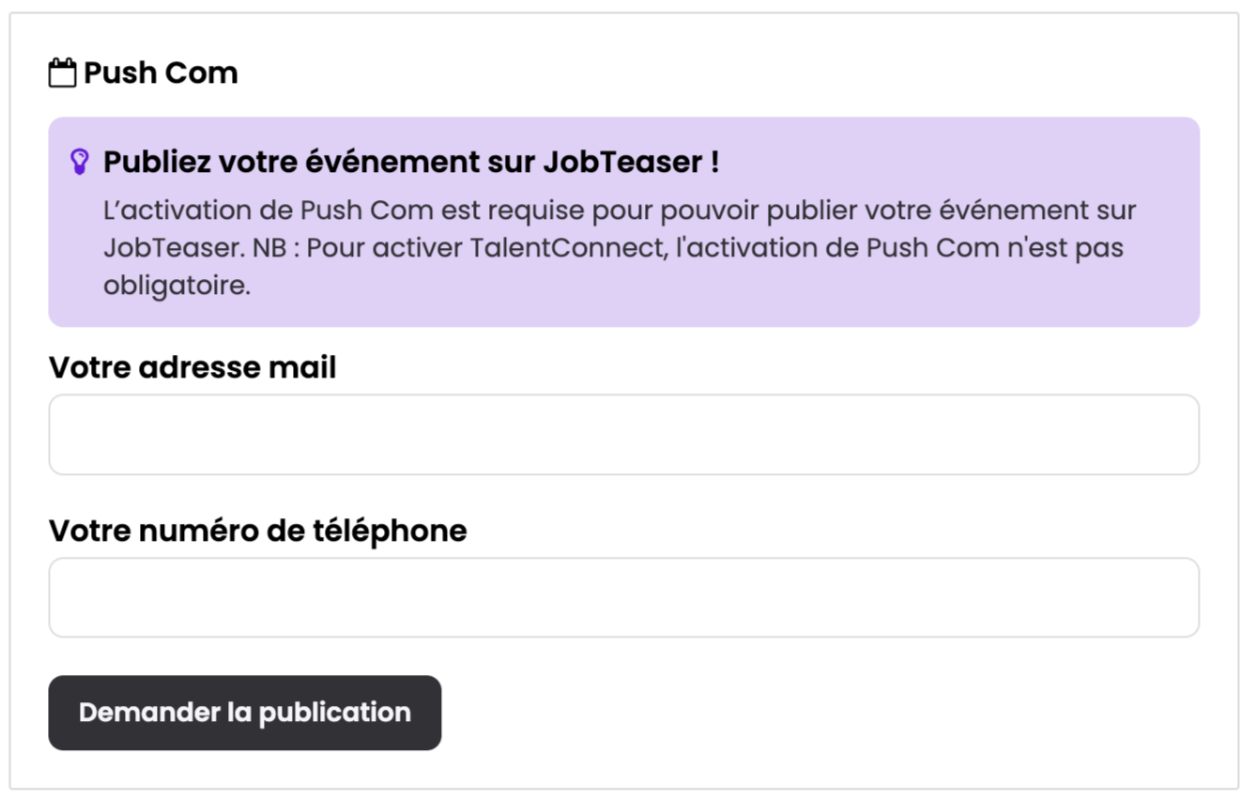Click the Push Com section heading

point(160,73)
